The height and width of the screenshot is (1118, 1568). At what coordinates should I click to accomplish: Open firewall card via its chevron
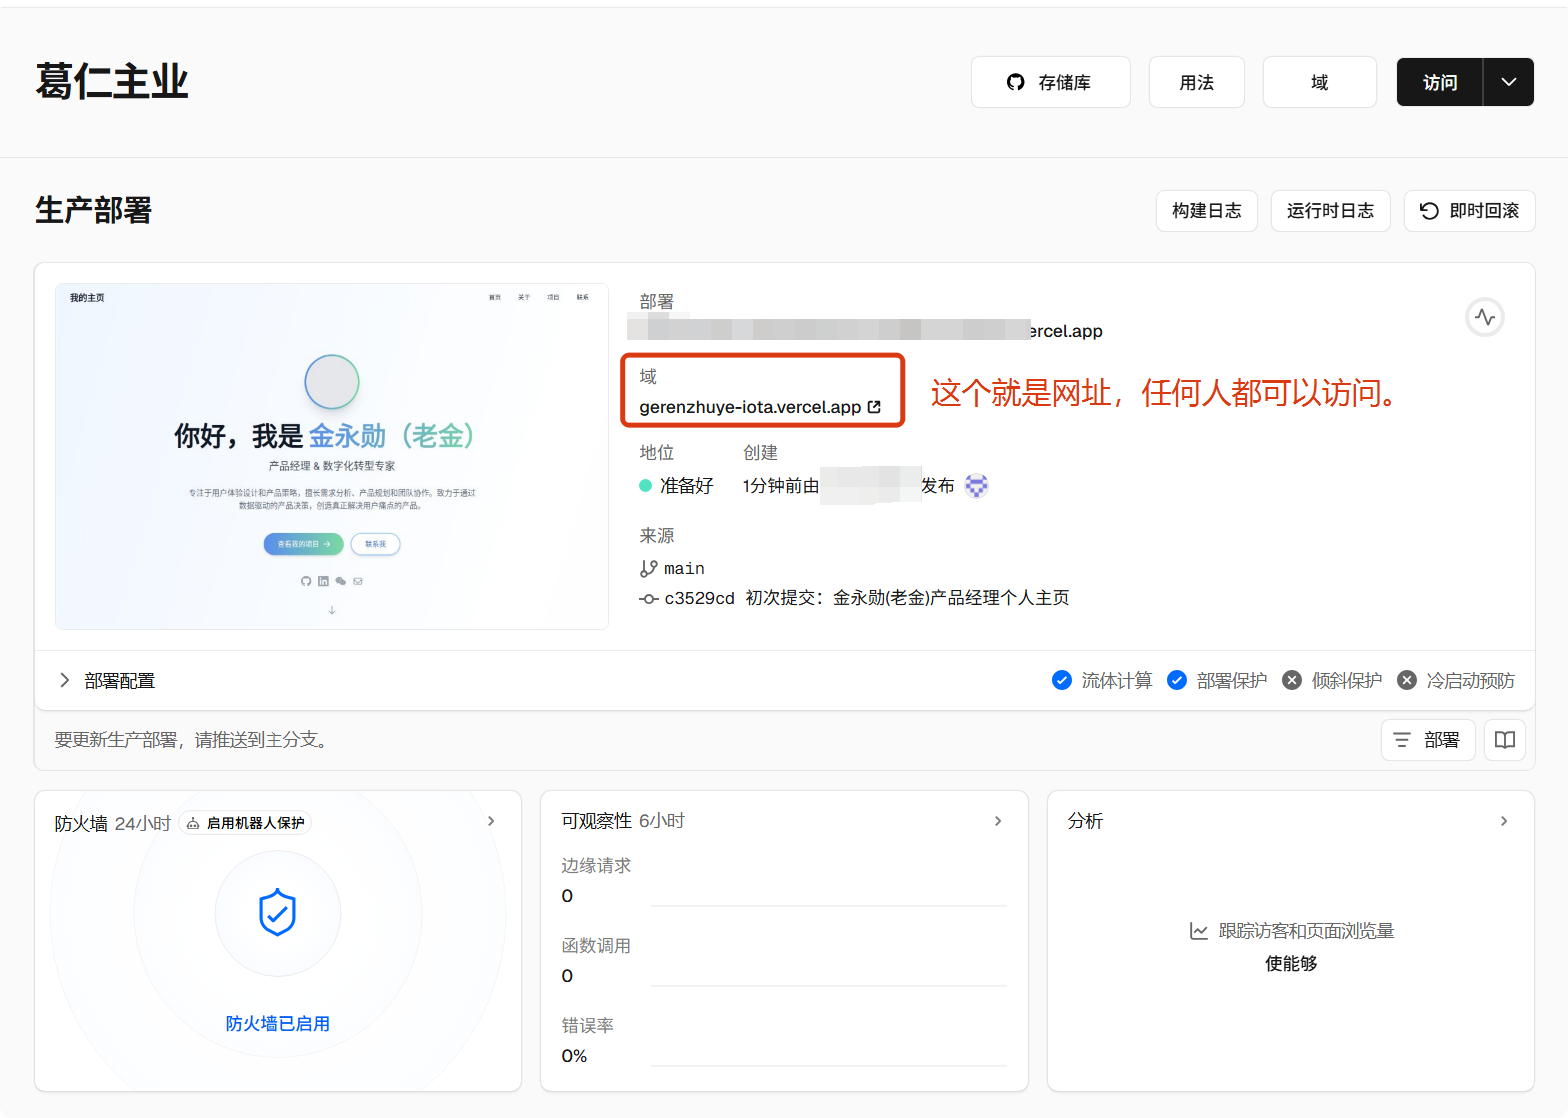pos(491,821)
